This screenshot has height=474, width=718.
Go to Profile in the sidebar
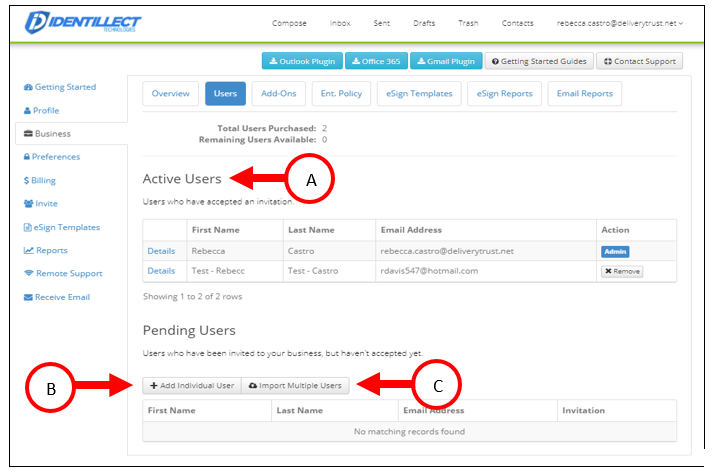pos(46,110)
